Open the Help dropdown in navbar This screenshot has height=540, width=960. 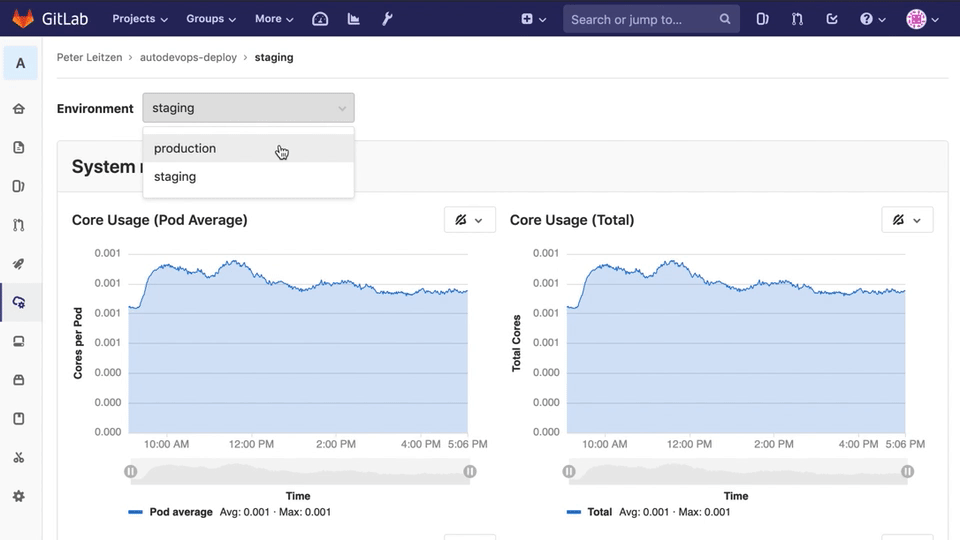tap(872, 19)
